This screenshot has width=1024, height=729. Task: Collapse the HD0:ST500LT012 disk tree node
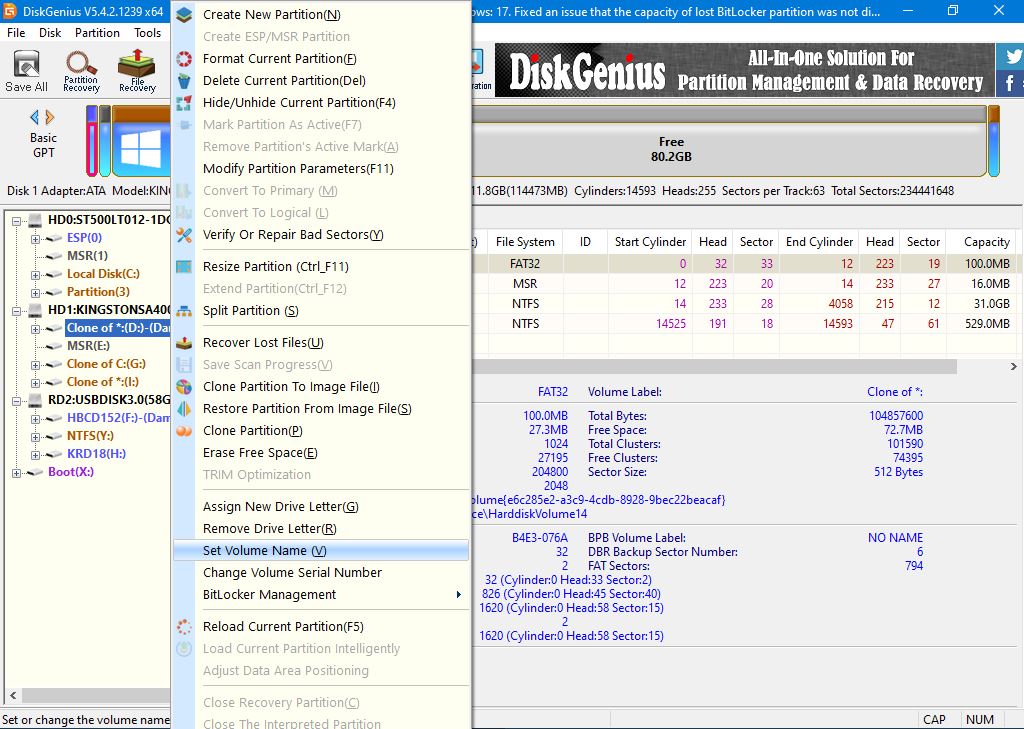(17, 220)
